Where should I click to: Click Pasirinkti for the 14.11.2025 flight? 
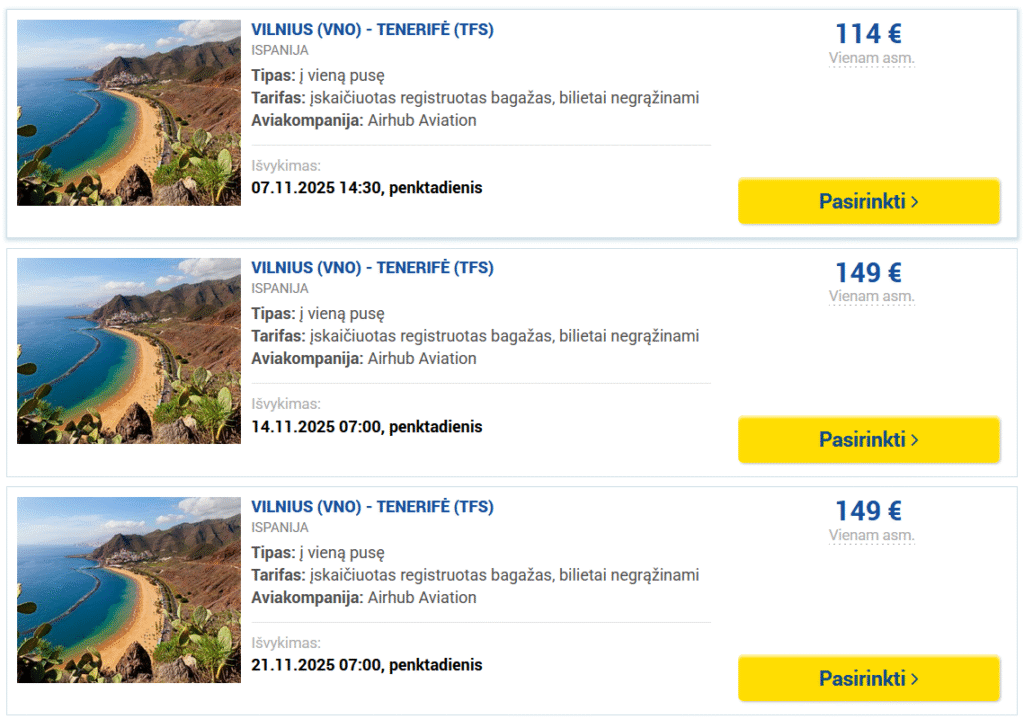tap(869, 440)
